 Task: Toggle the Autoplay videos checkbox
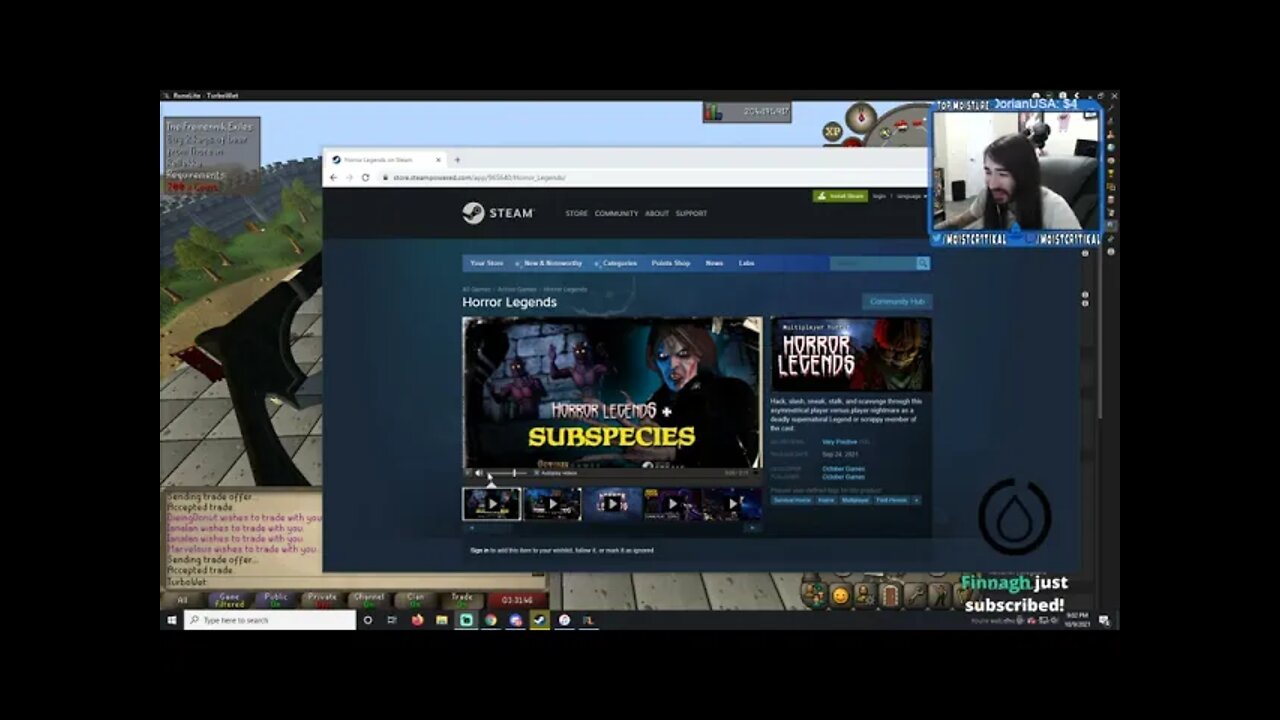tap(537, 473)
